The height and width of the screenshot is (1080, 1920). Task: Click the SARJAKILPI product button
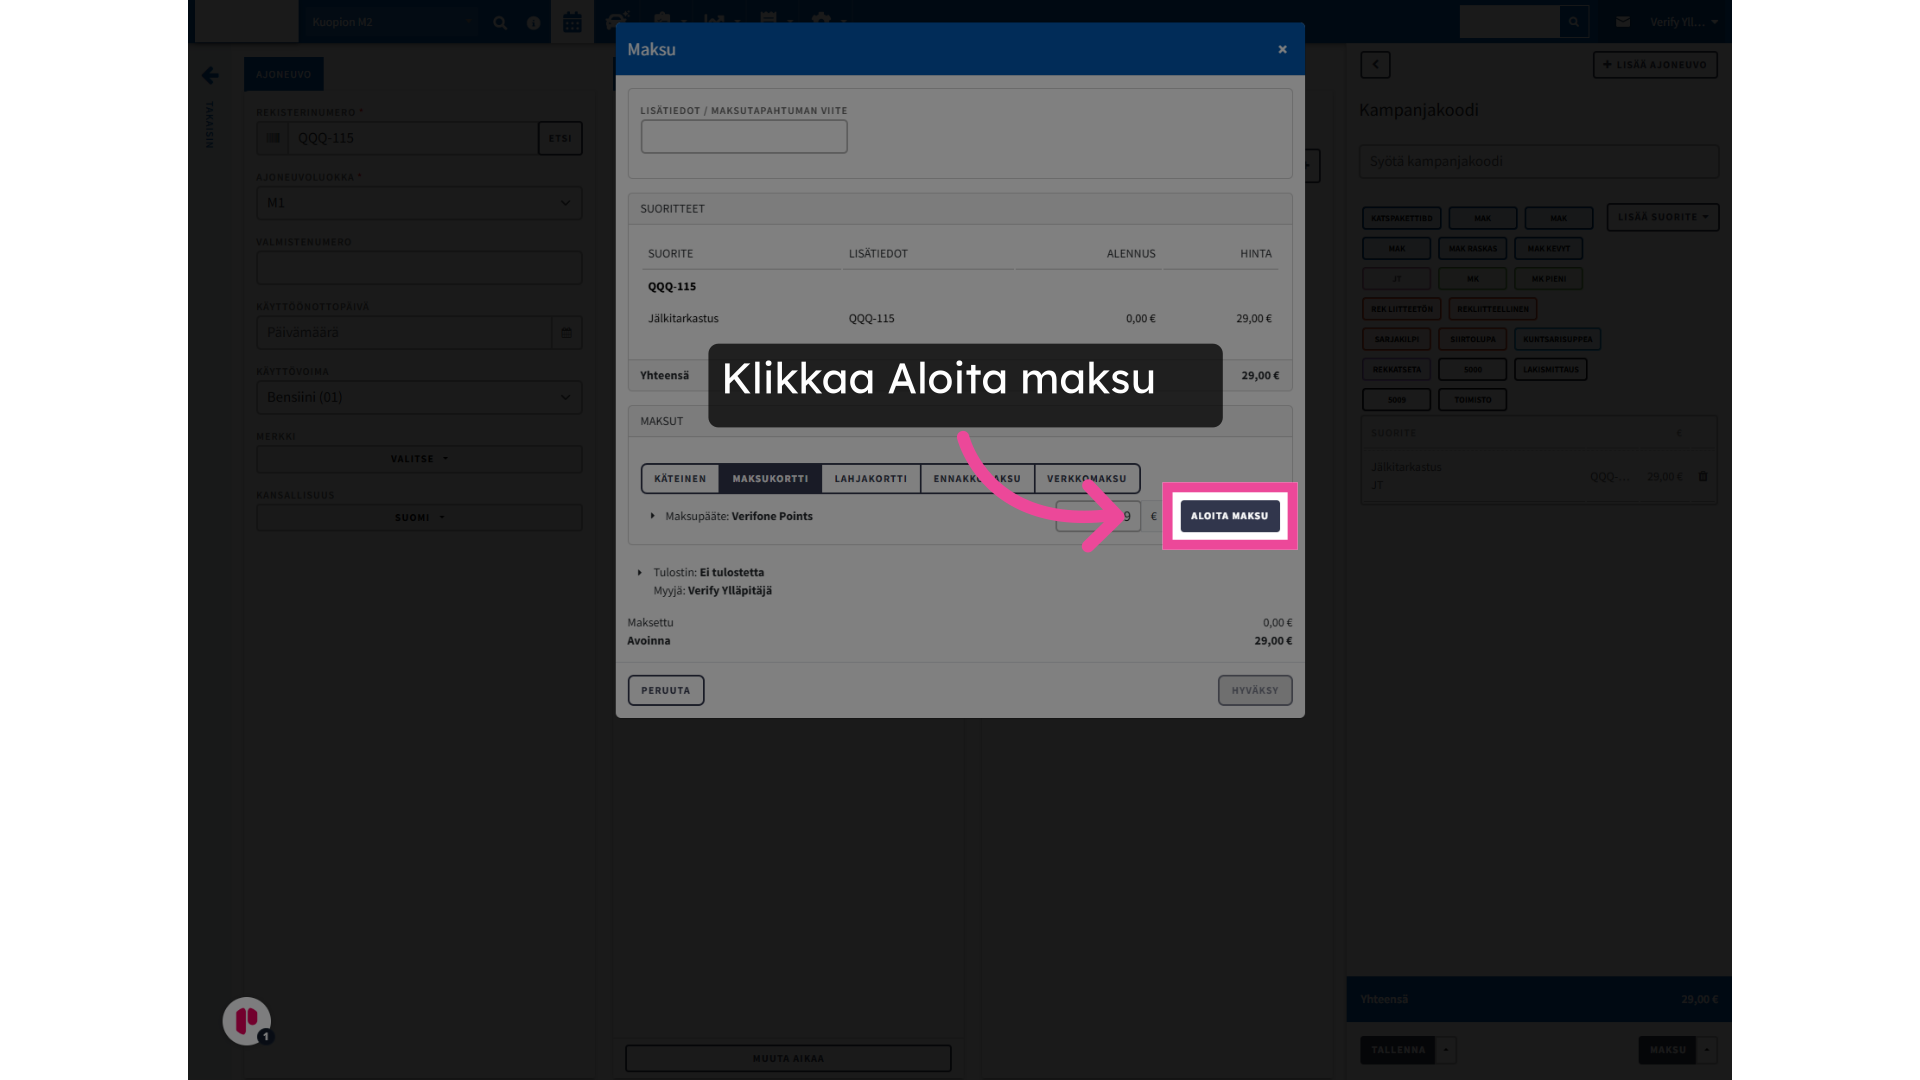1397,339
